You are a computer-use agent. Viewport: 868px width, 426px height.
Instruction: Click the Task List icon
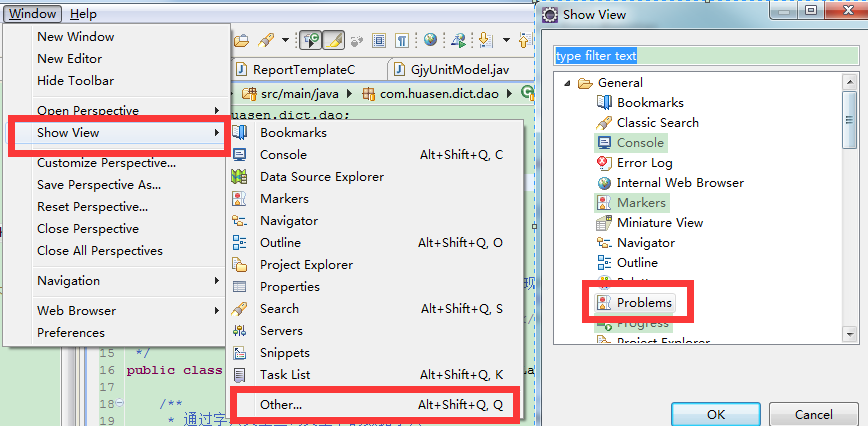click(240, 375)
